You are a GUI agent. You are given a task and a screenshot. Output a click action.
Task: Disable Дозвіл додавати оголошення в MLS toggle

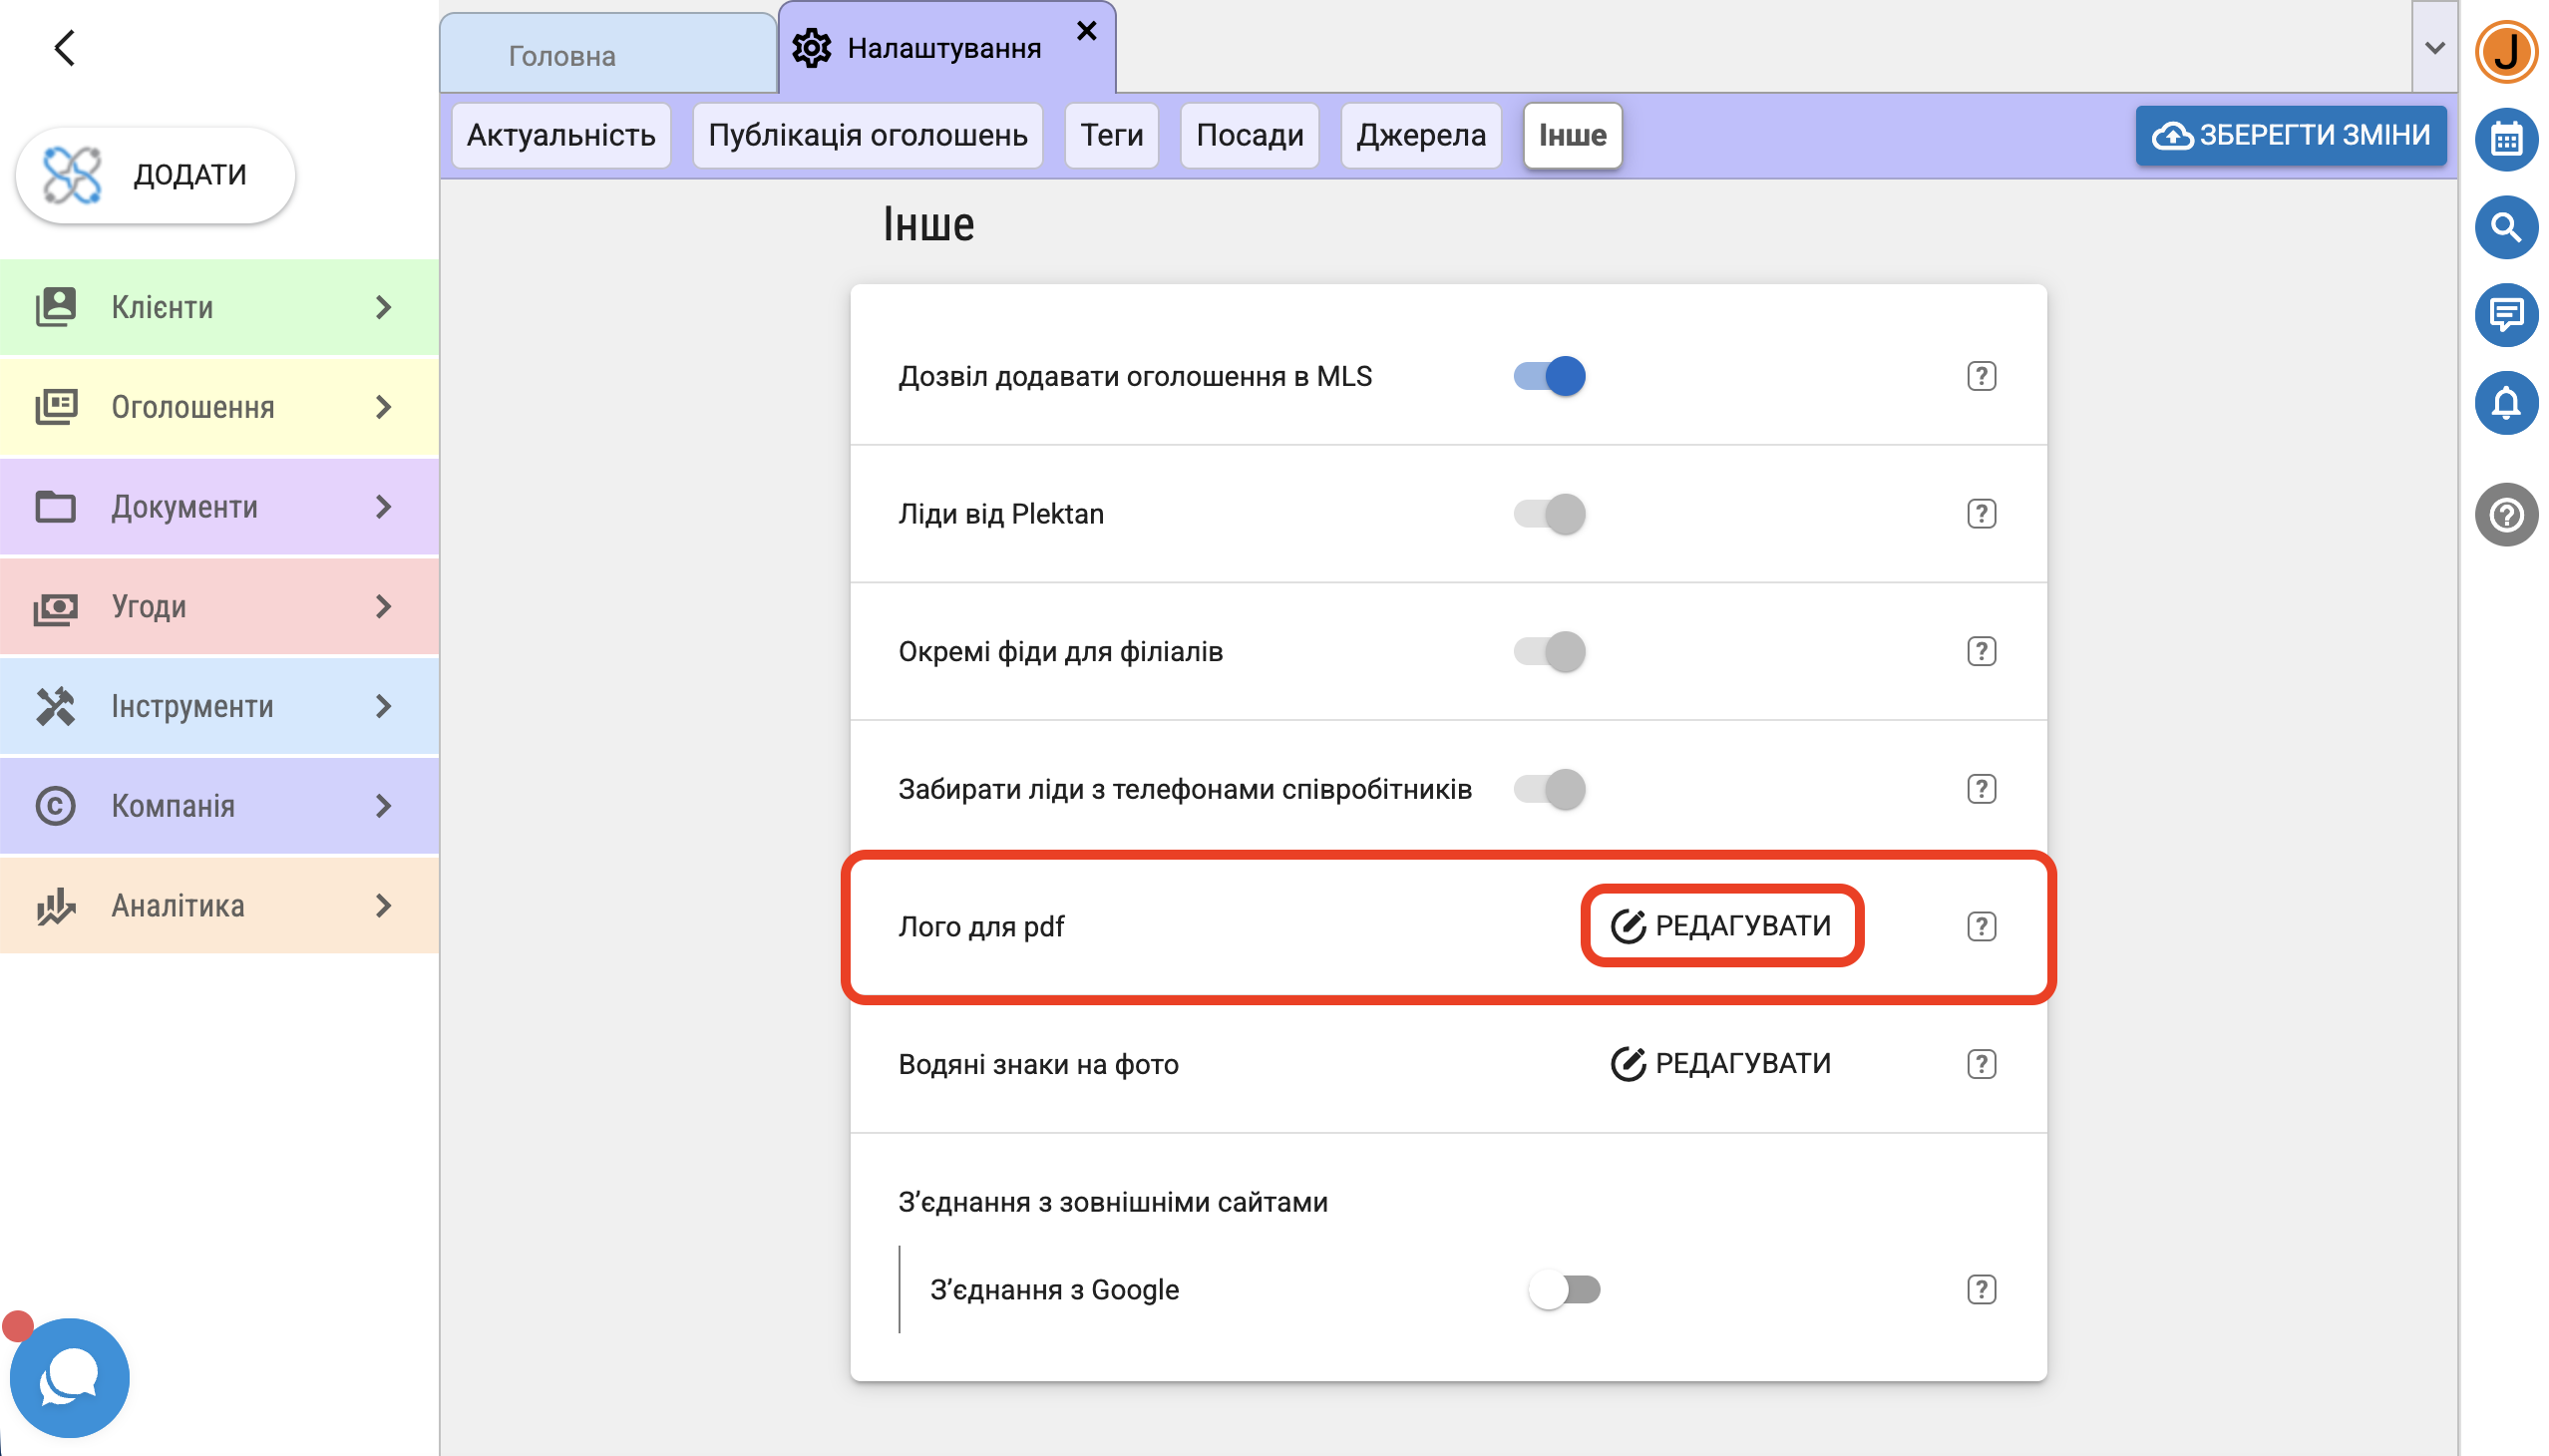[x=1549, y=376]
